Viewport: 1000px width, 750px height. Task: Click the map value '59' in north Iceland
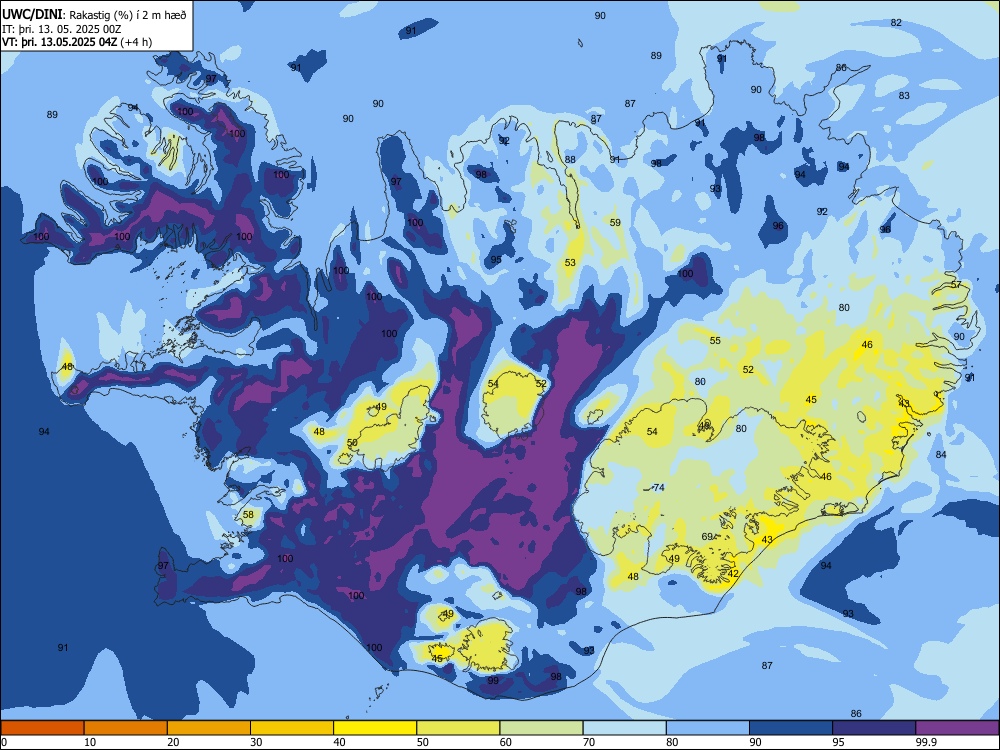615,223
